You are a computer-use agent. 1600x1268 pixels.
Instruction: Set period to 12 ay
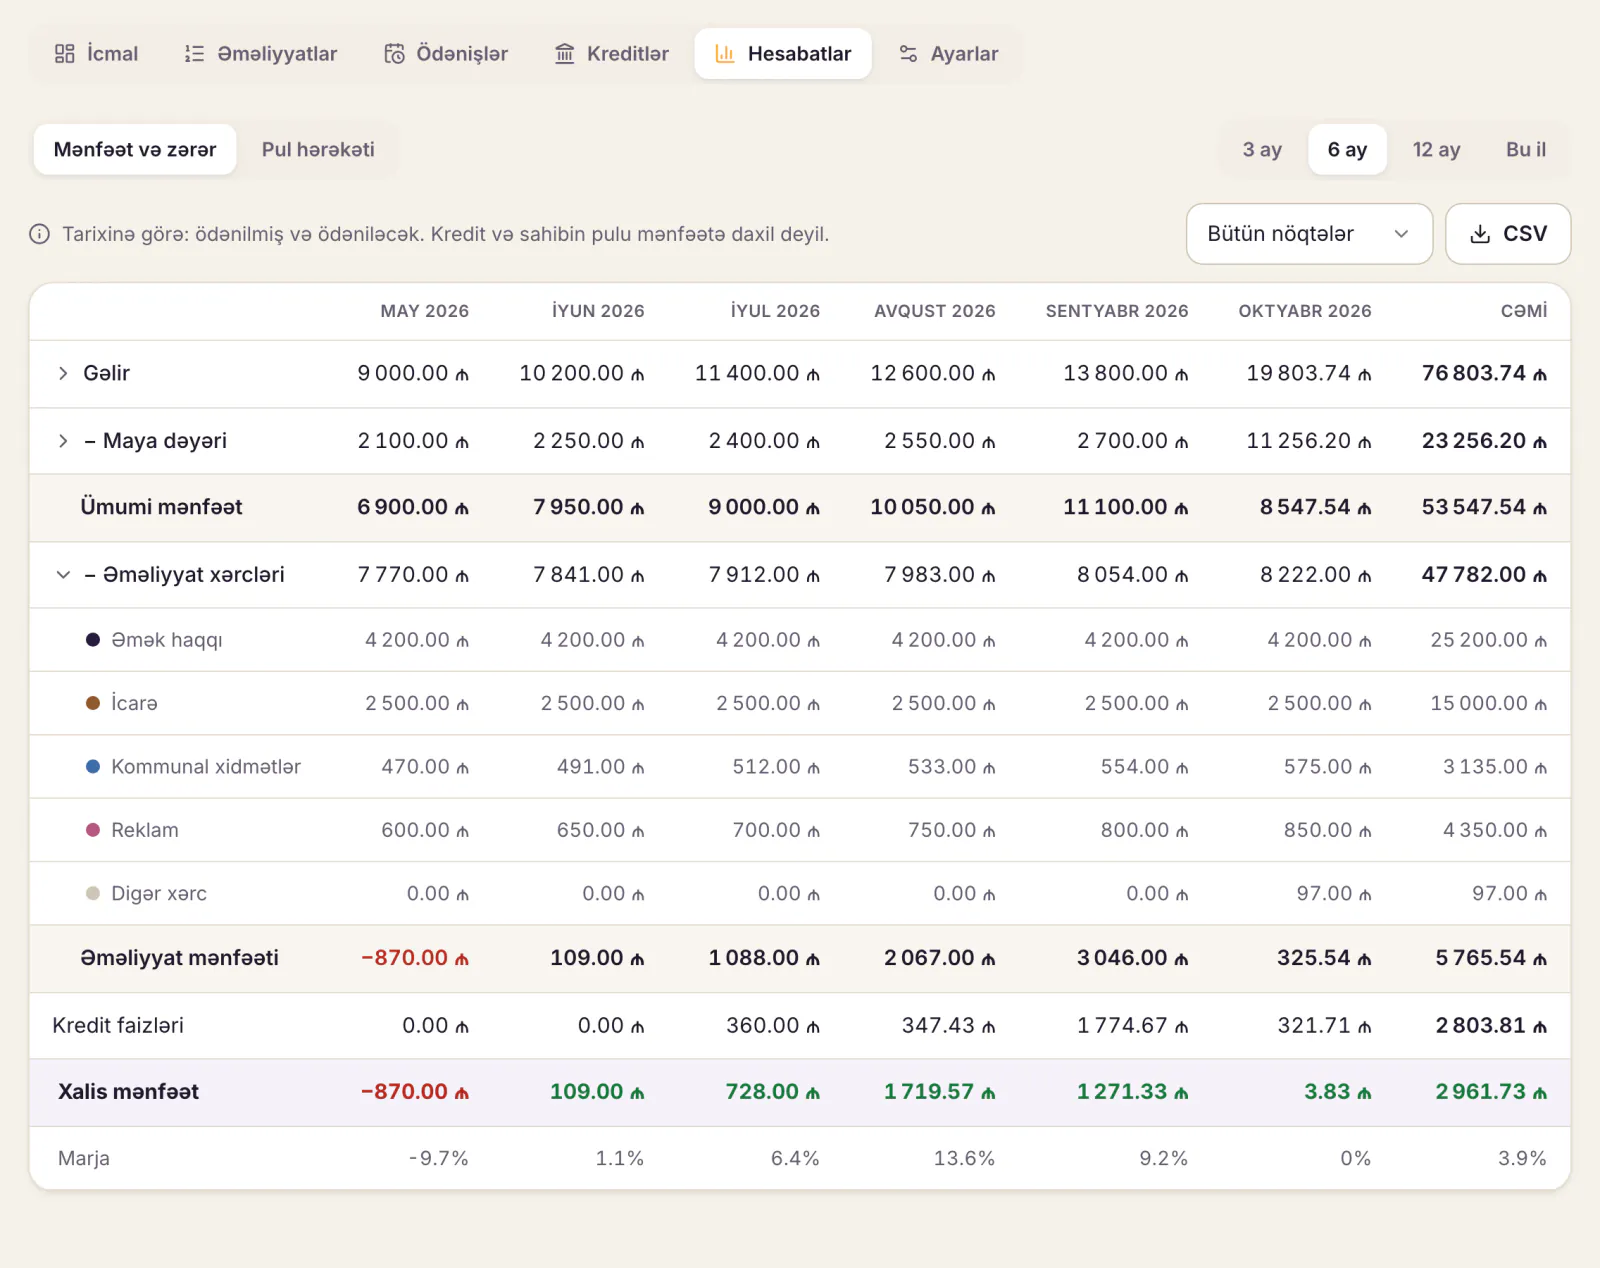(1436, 149)
